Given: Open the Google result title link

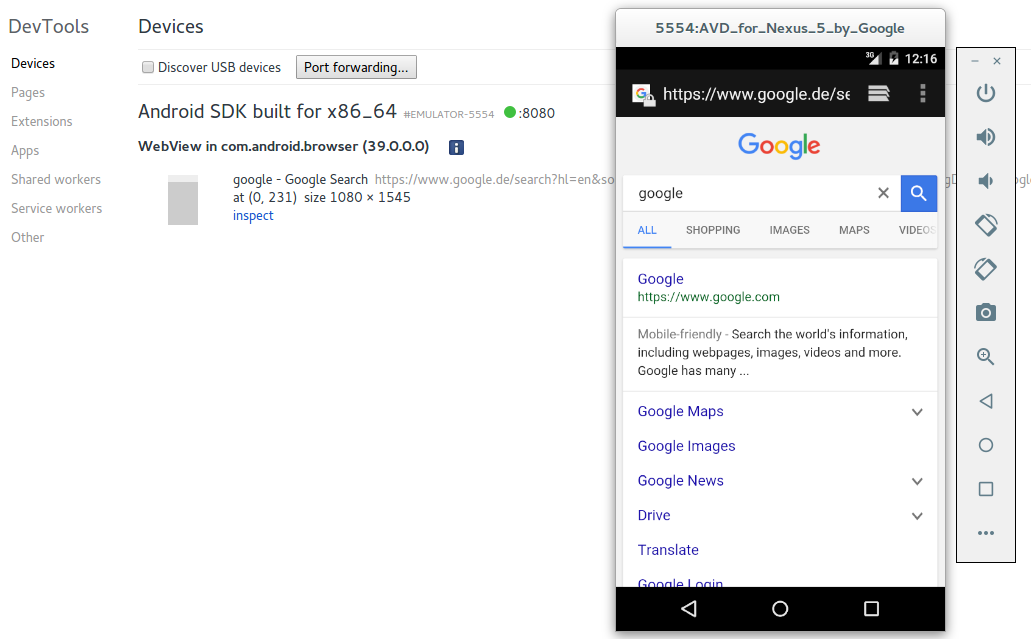Looking at the screenshot, I should [x=661, y=279].
